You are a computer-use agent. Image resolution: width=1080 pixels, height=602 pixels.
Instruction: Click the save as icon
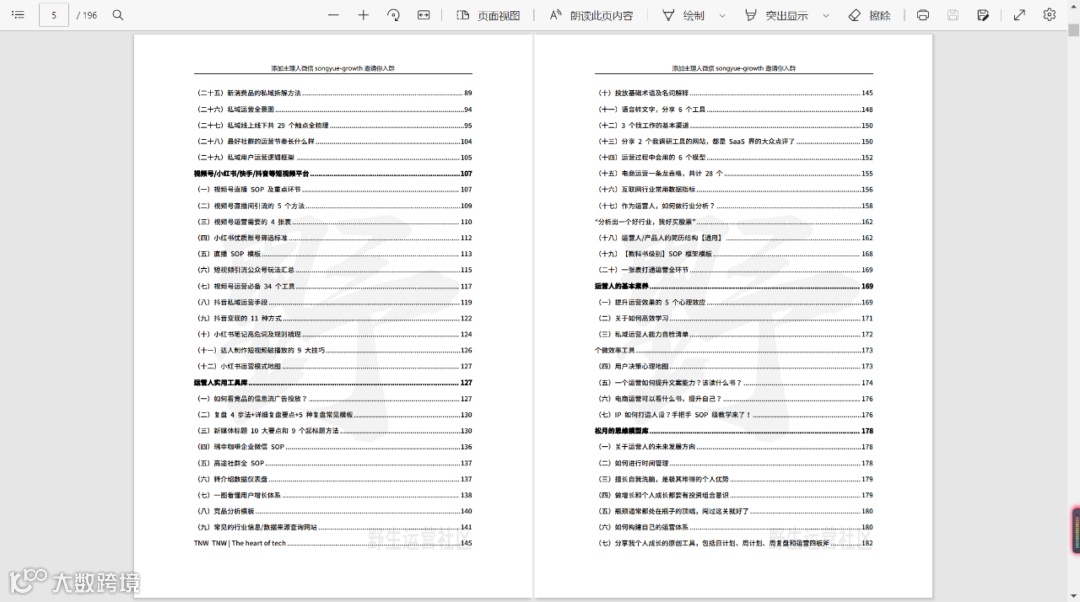pos(983,14)
